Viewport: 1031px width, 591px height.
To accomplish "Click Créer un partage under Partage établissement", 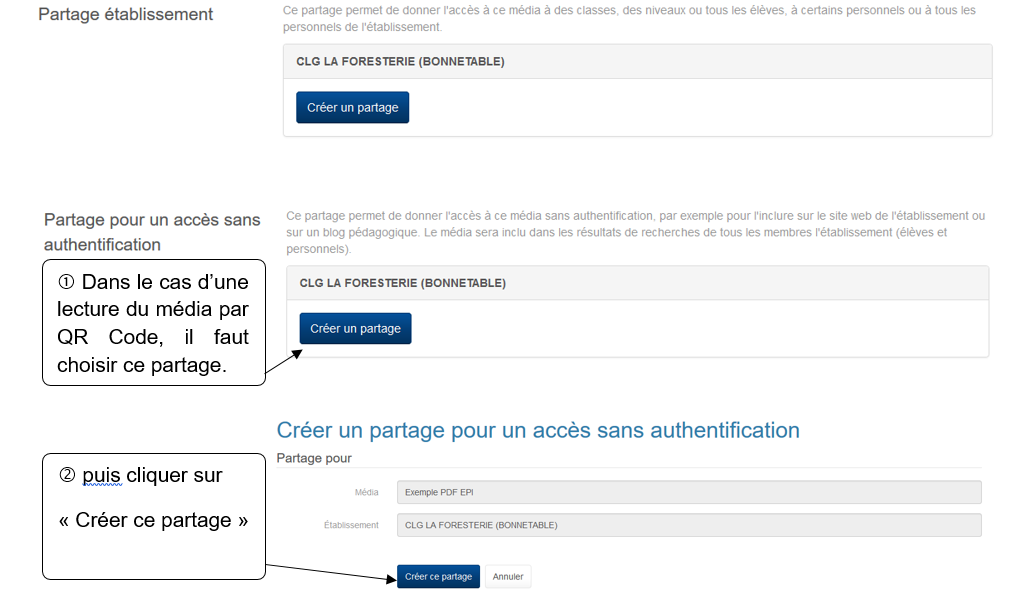I will pos(352,108).
